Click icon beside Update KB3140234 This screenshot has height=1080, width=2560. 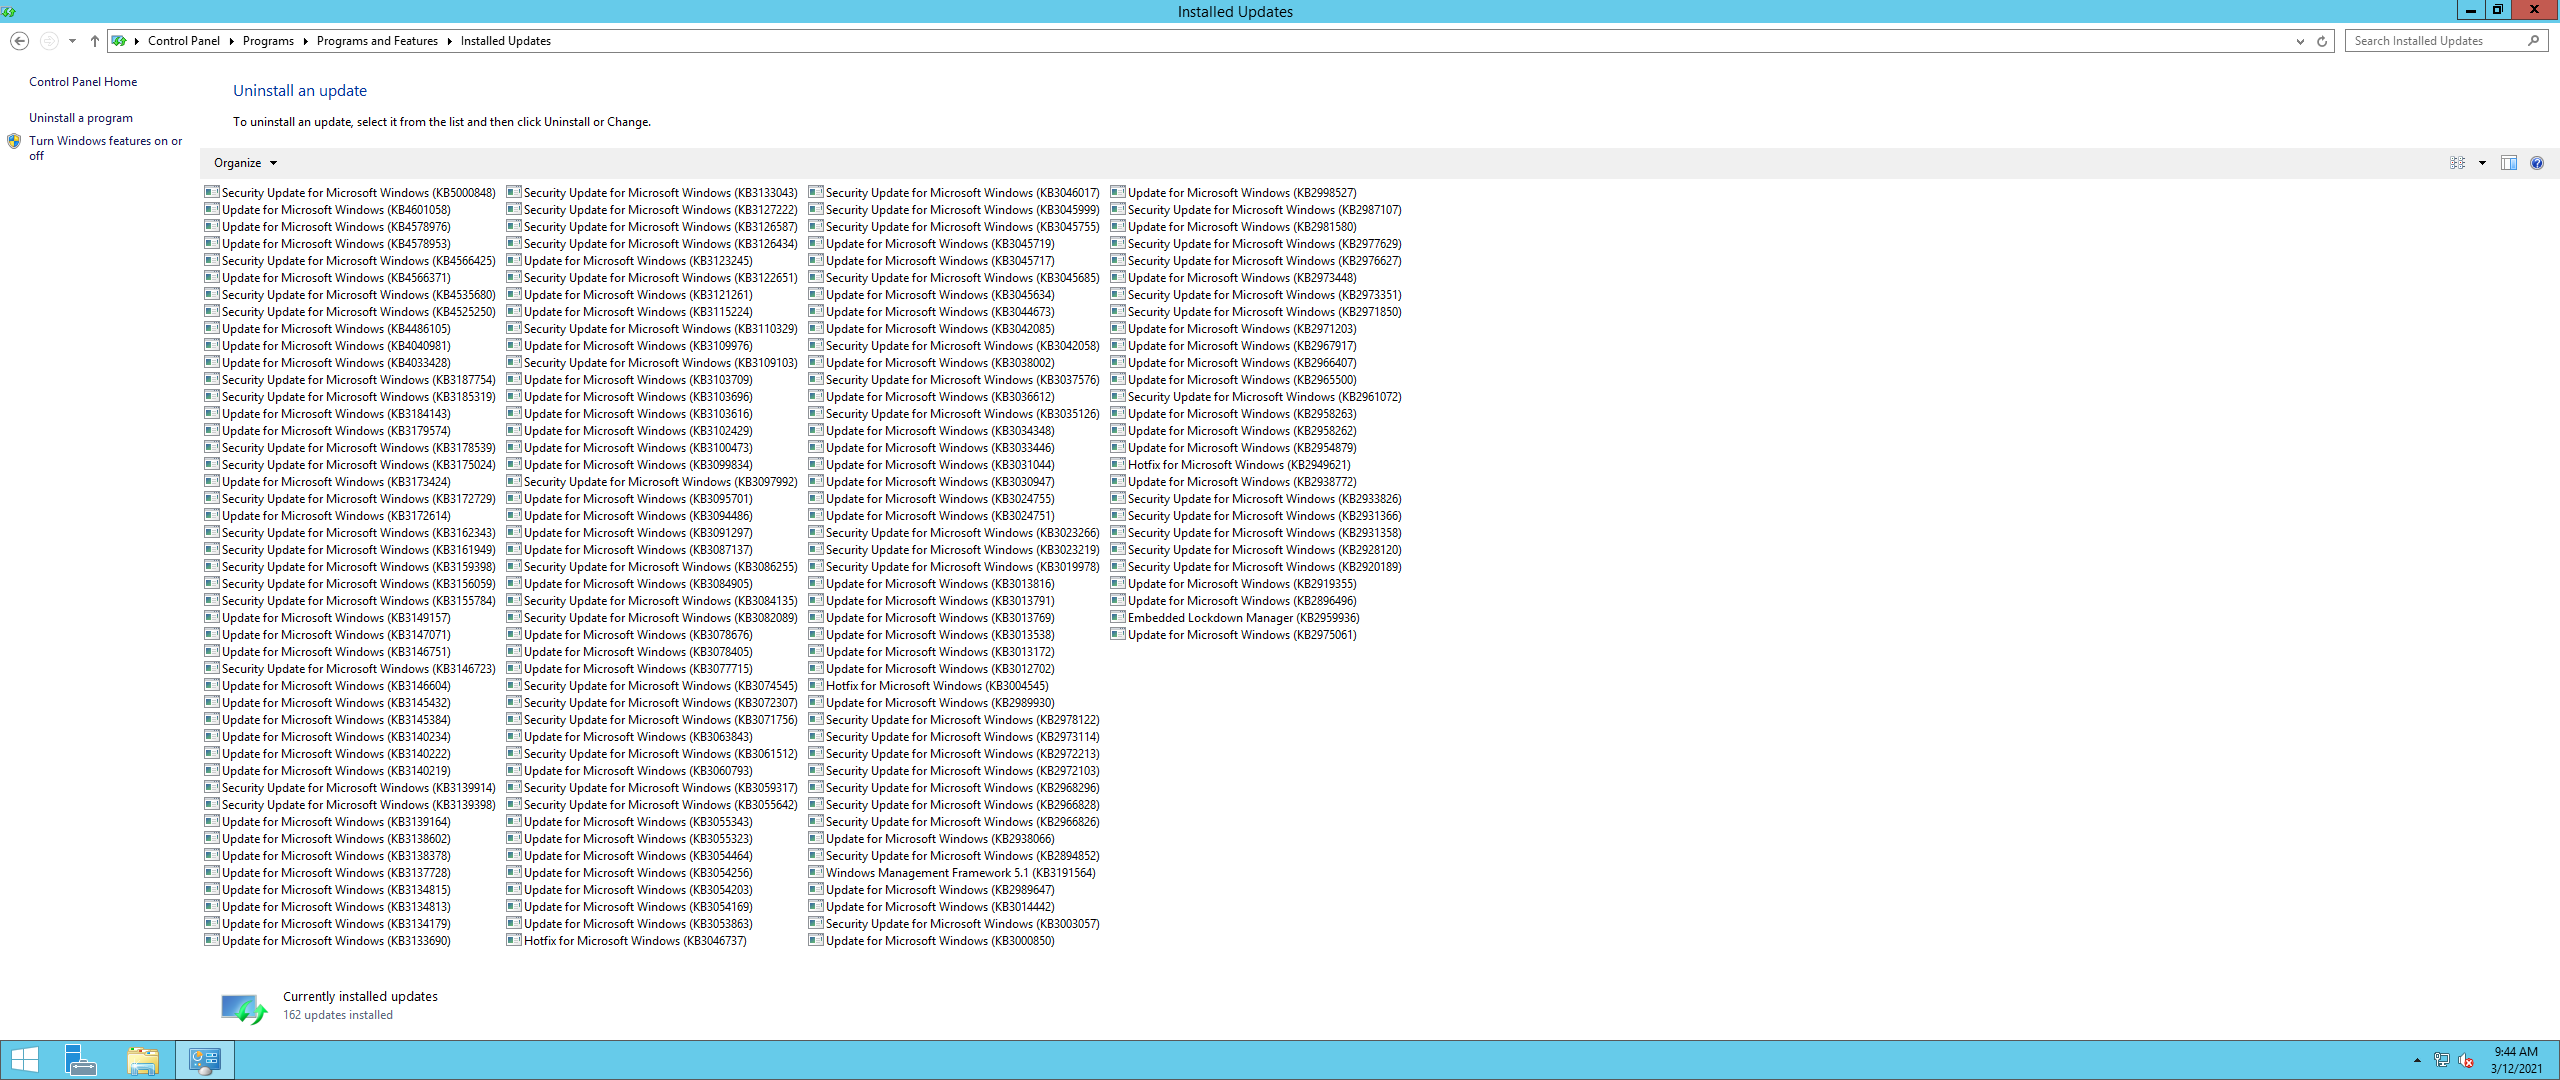pyautogui.click(x=212, y=736)
